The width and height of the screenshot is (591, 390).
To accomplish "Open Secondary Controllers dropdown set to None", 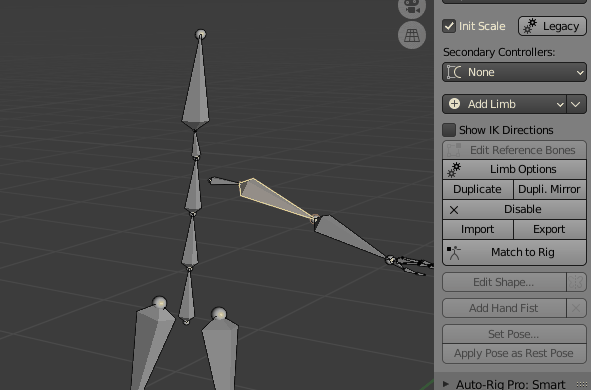I will 514,72.
